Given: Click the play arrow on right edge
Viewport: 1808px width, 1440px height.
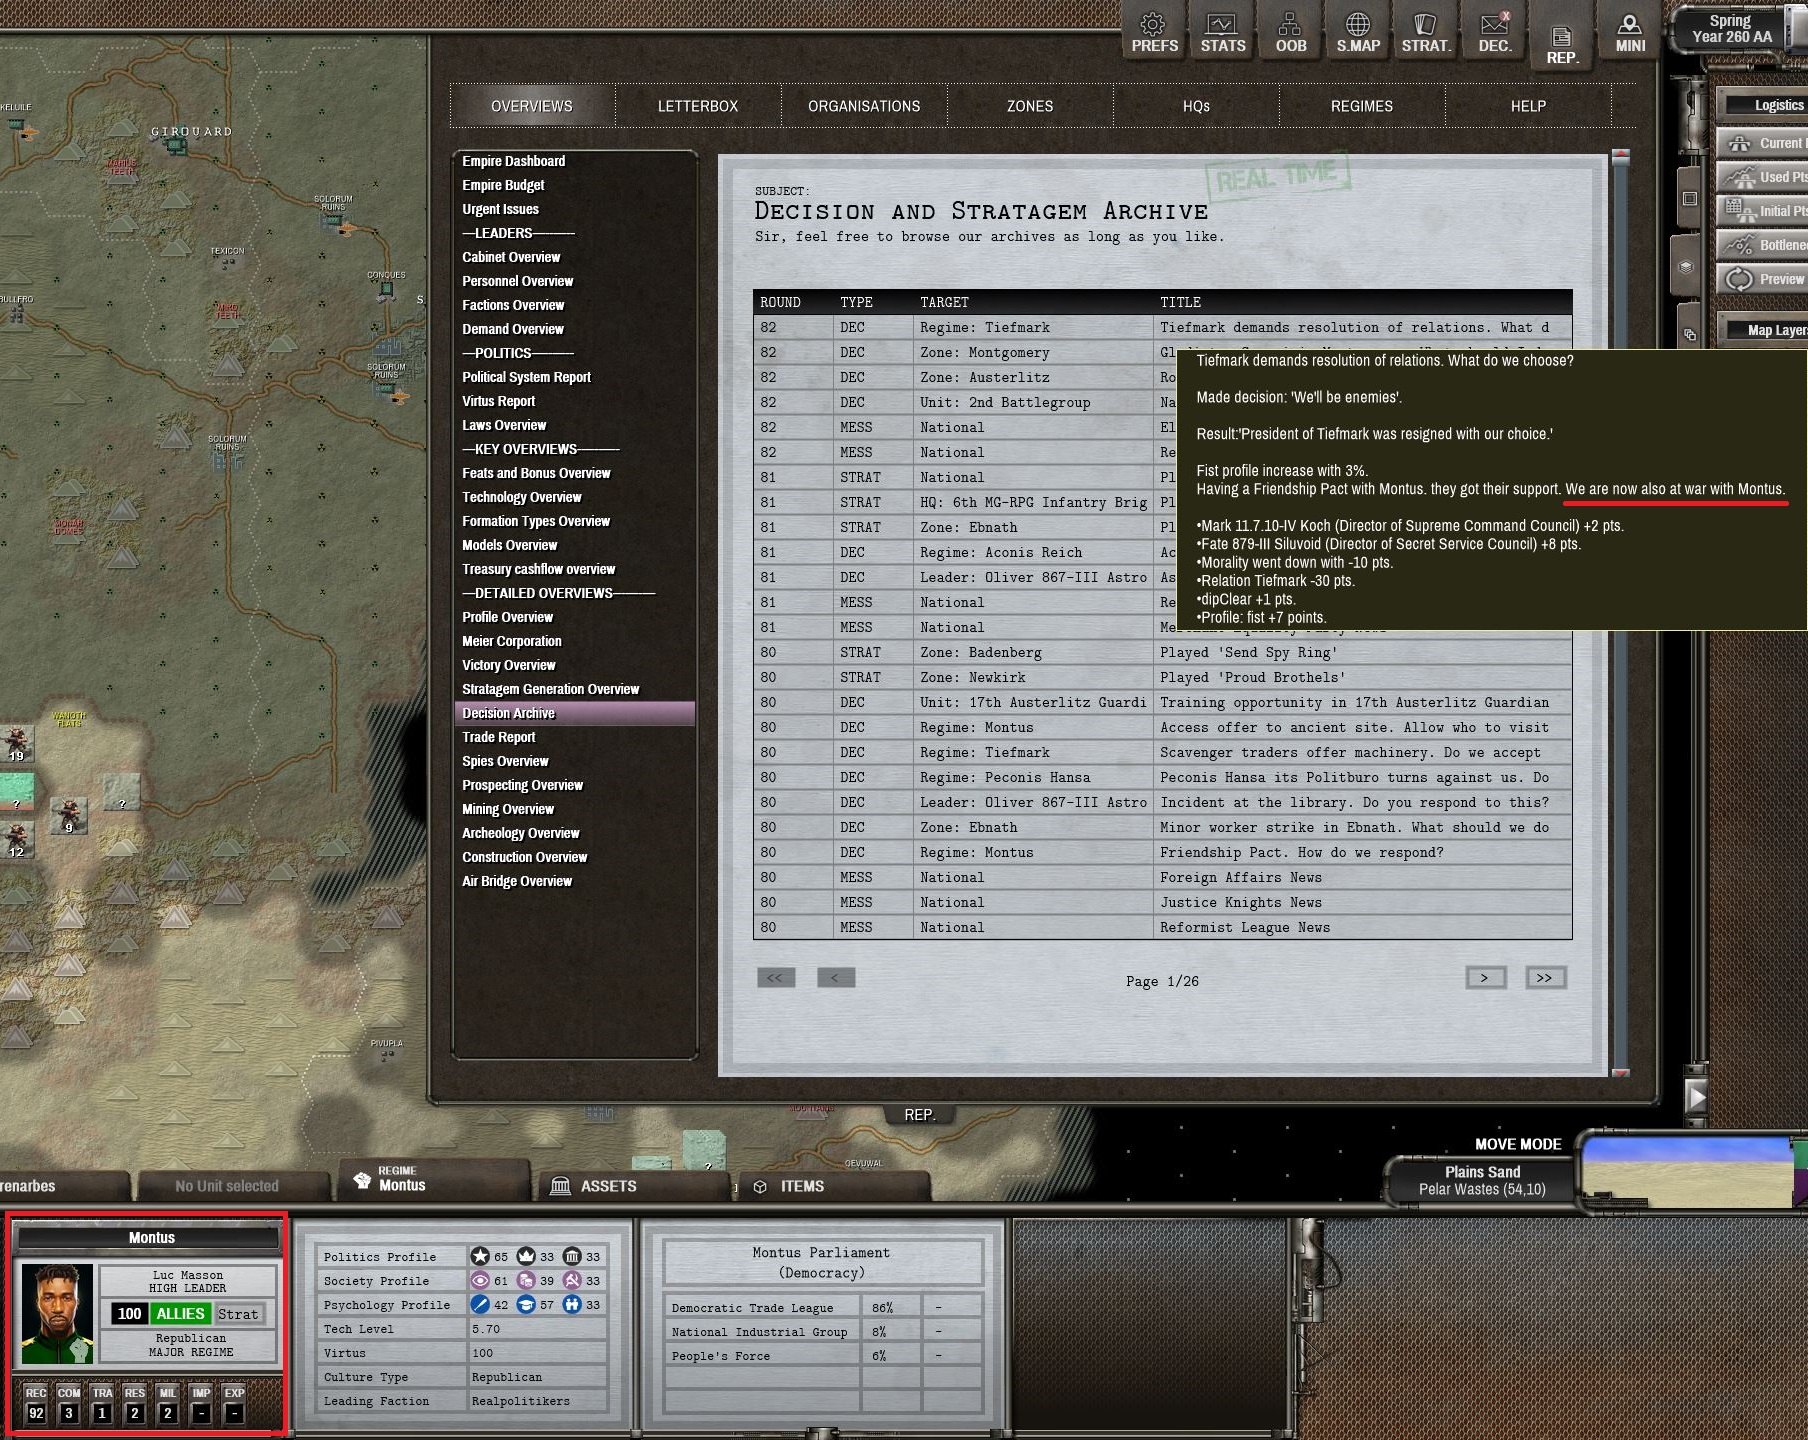Looking at the screenshot, I should tap(1696, 1097).
